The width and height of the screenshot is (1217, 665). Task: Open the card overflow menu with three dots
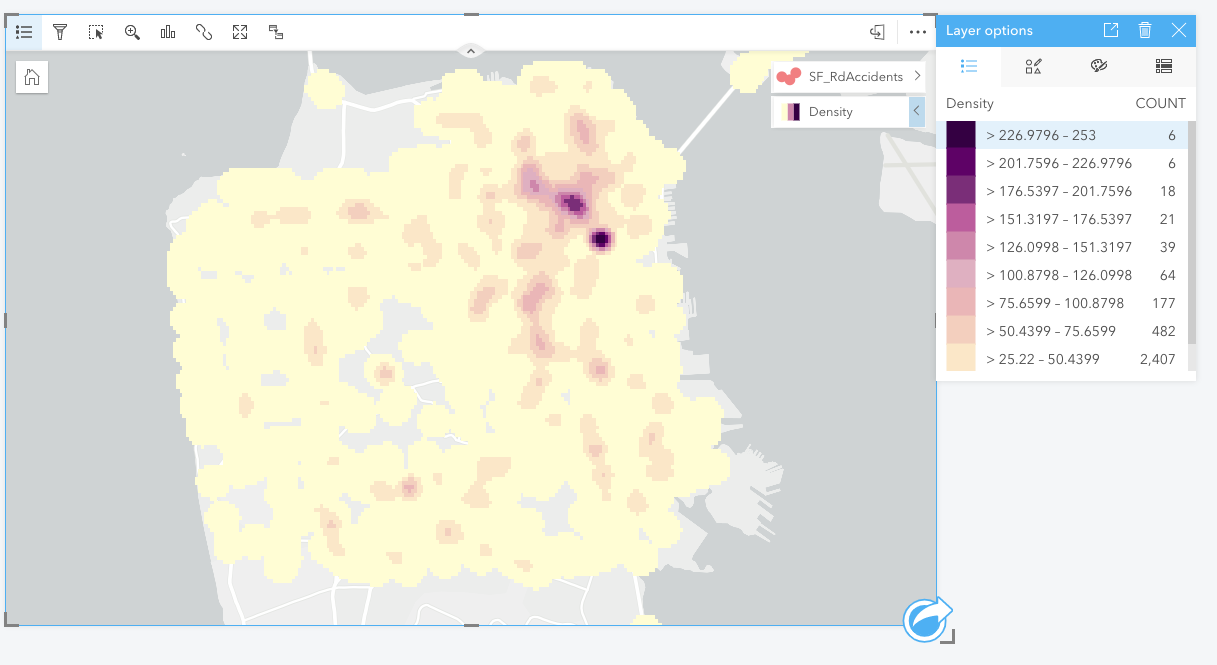(x=918, y=32)
